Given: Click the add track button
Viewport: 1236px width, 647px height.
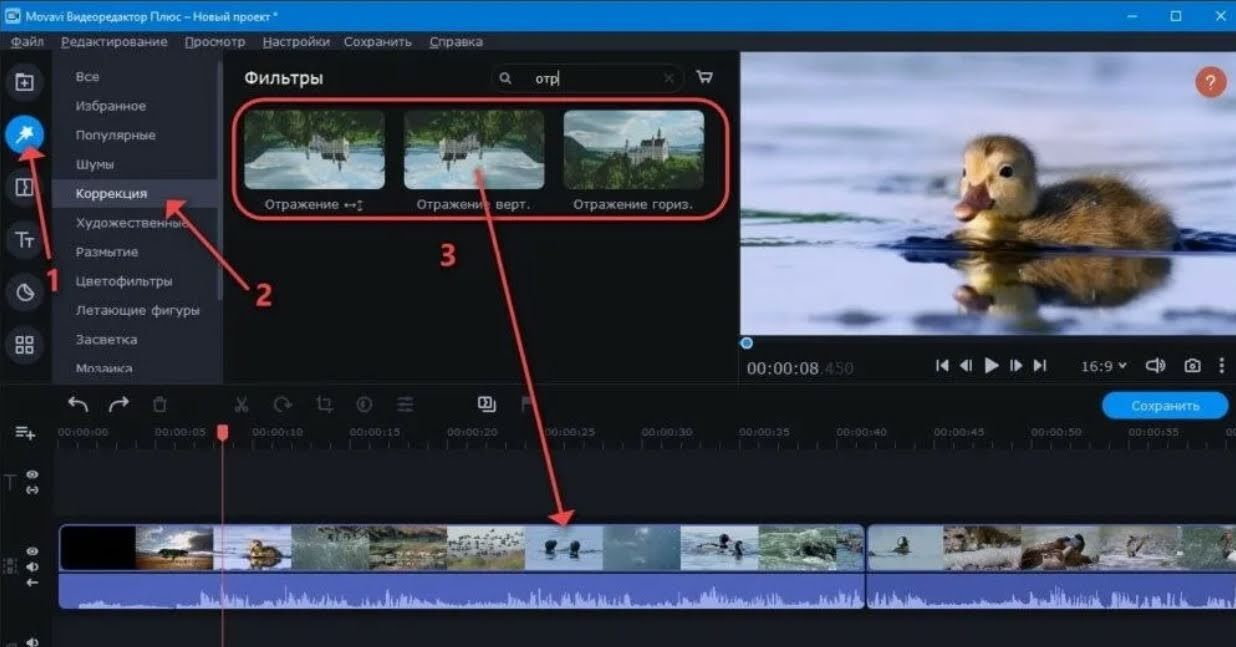Looking at the screenshot, I should tap(25, 432).
